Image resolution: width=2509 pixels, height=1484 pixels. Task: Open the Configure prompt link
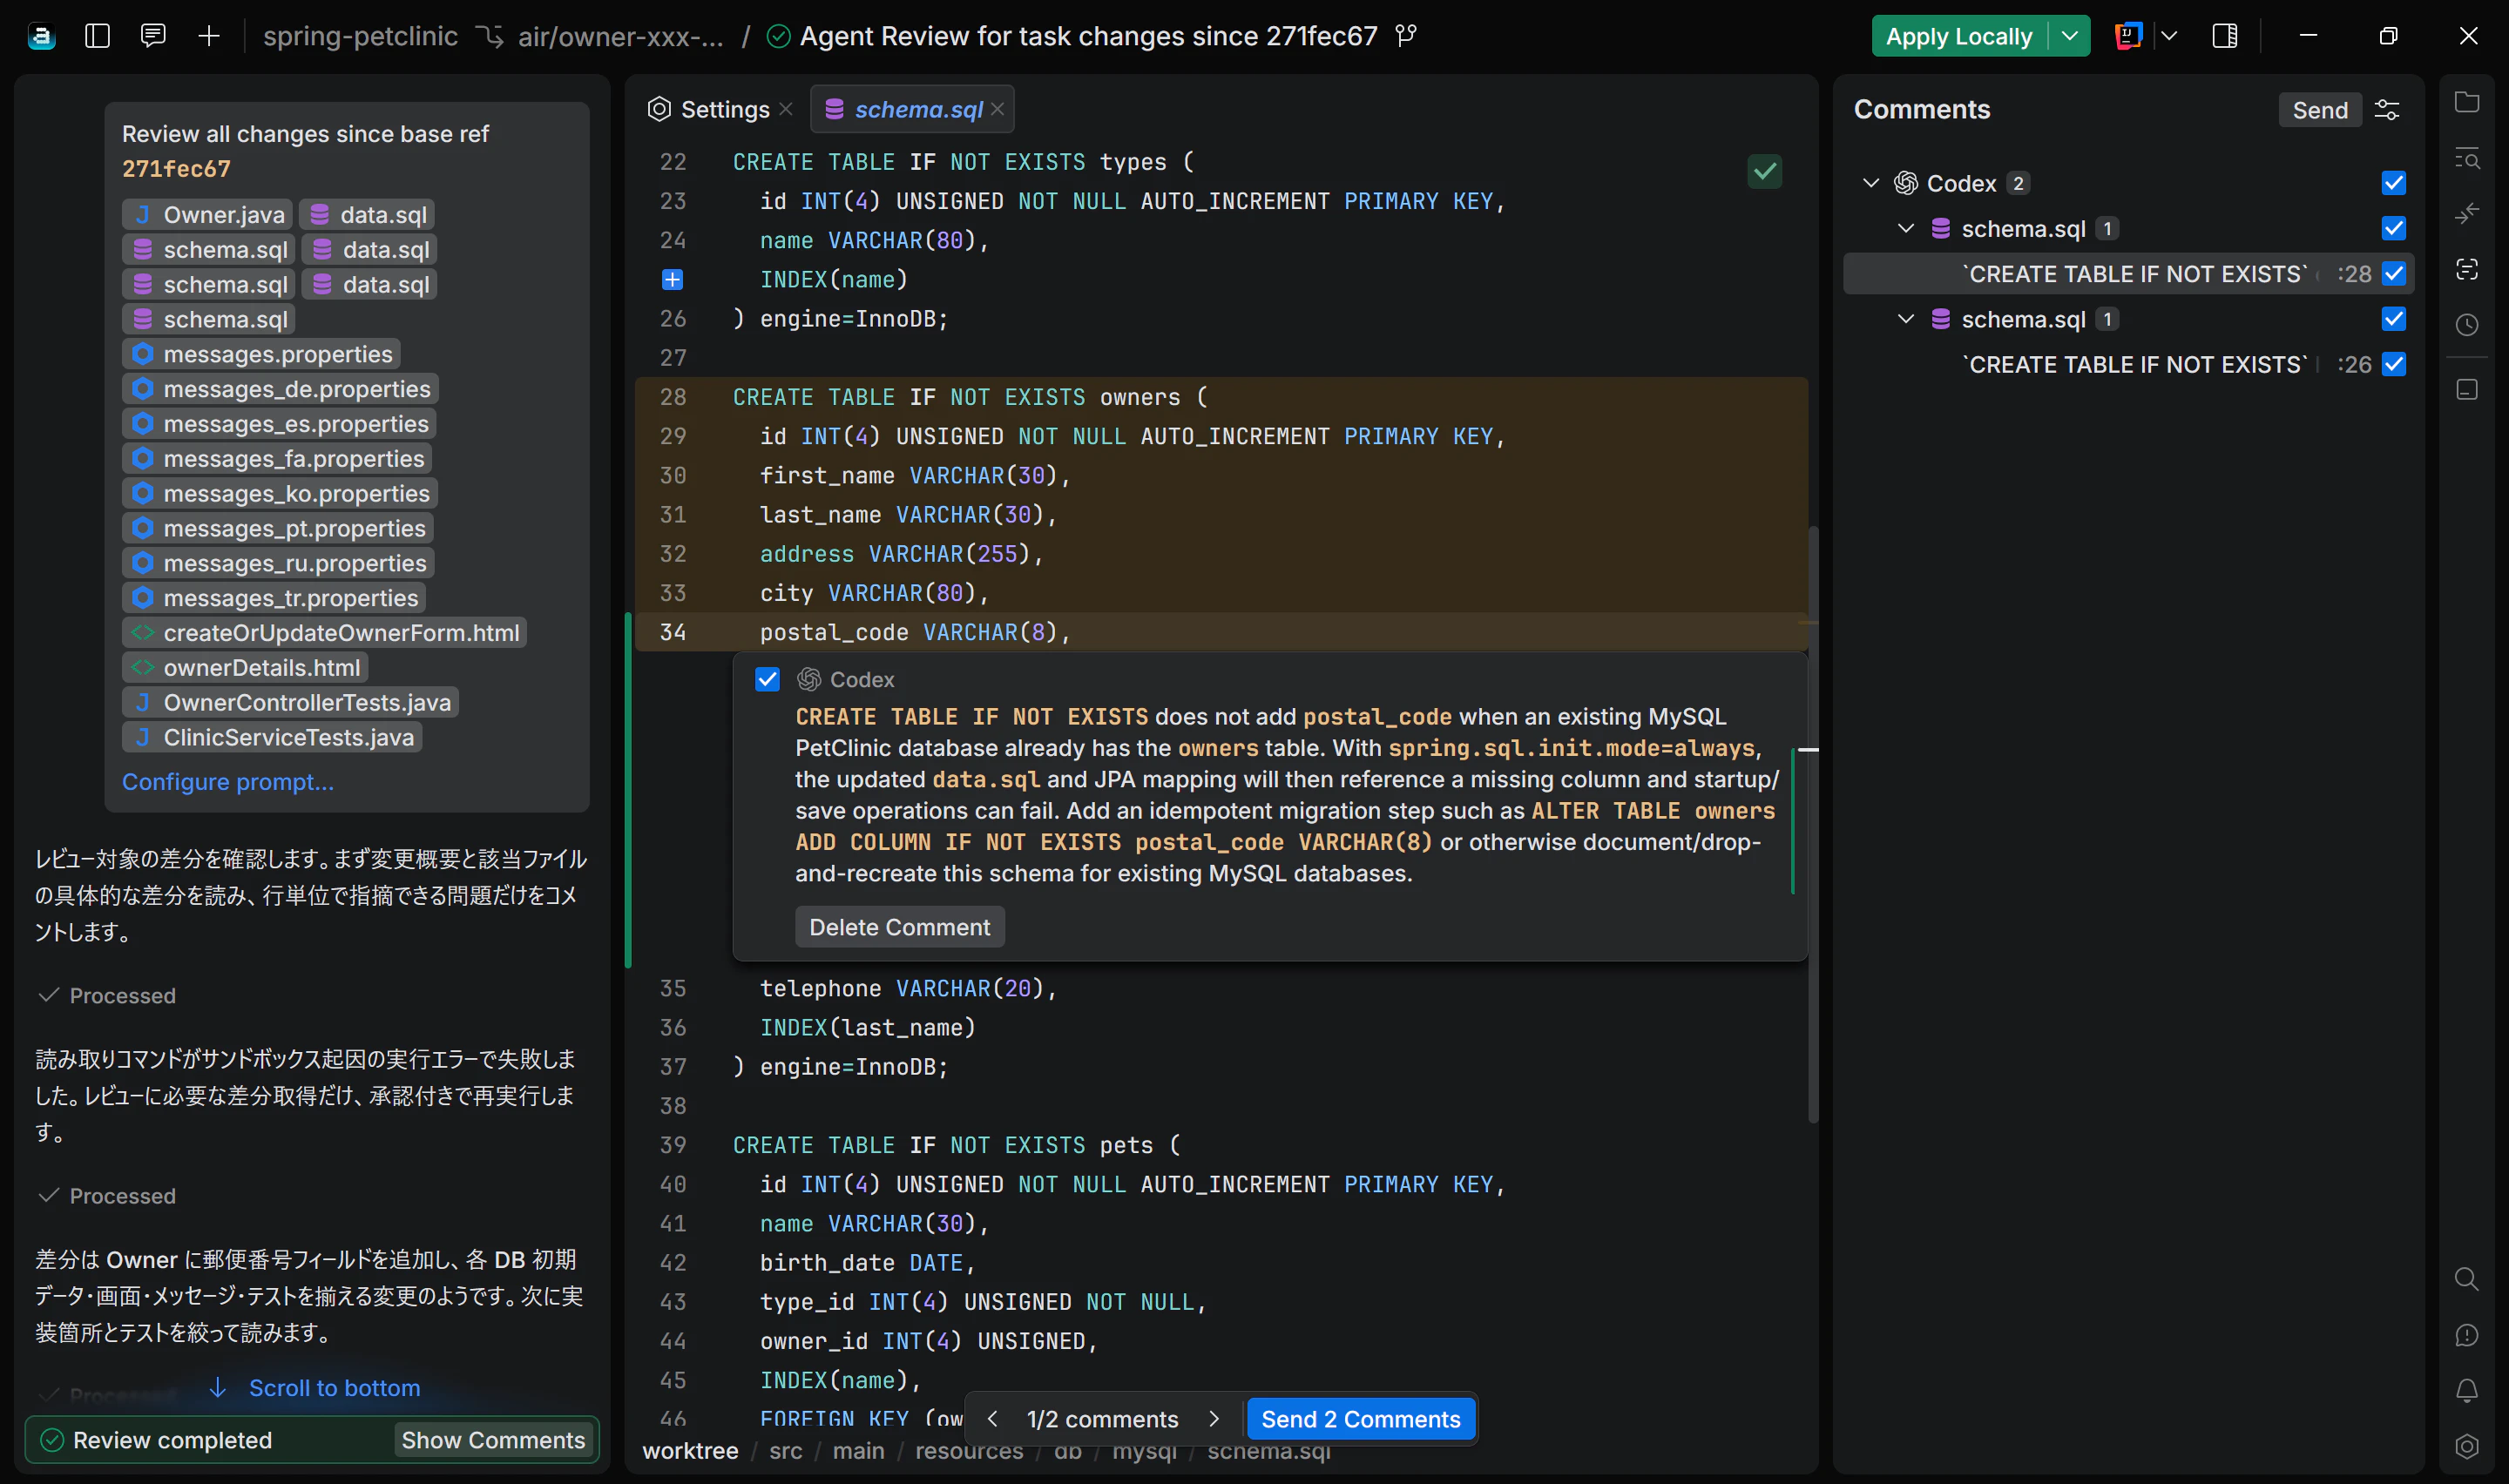coord(228,782)
